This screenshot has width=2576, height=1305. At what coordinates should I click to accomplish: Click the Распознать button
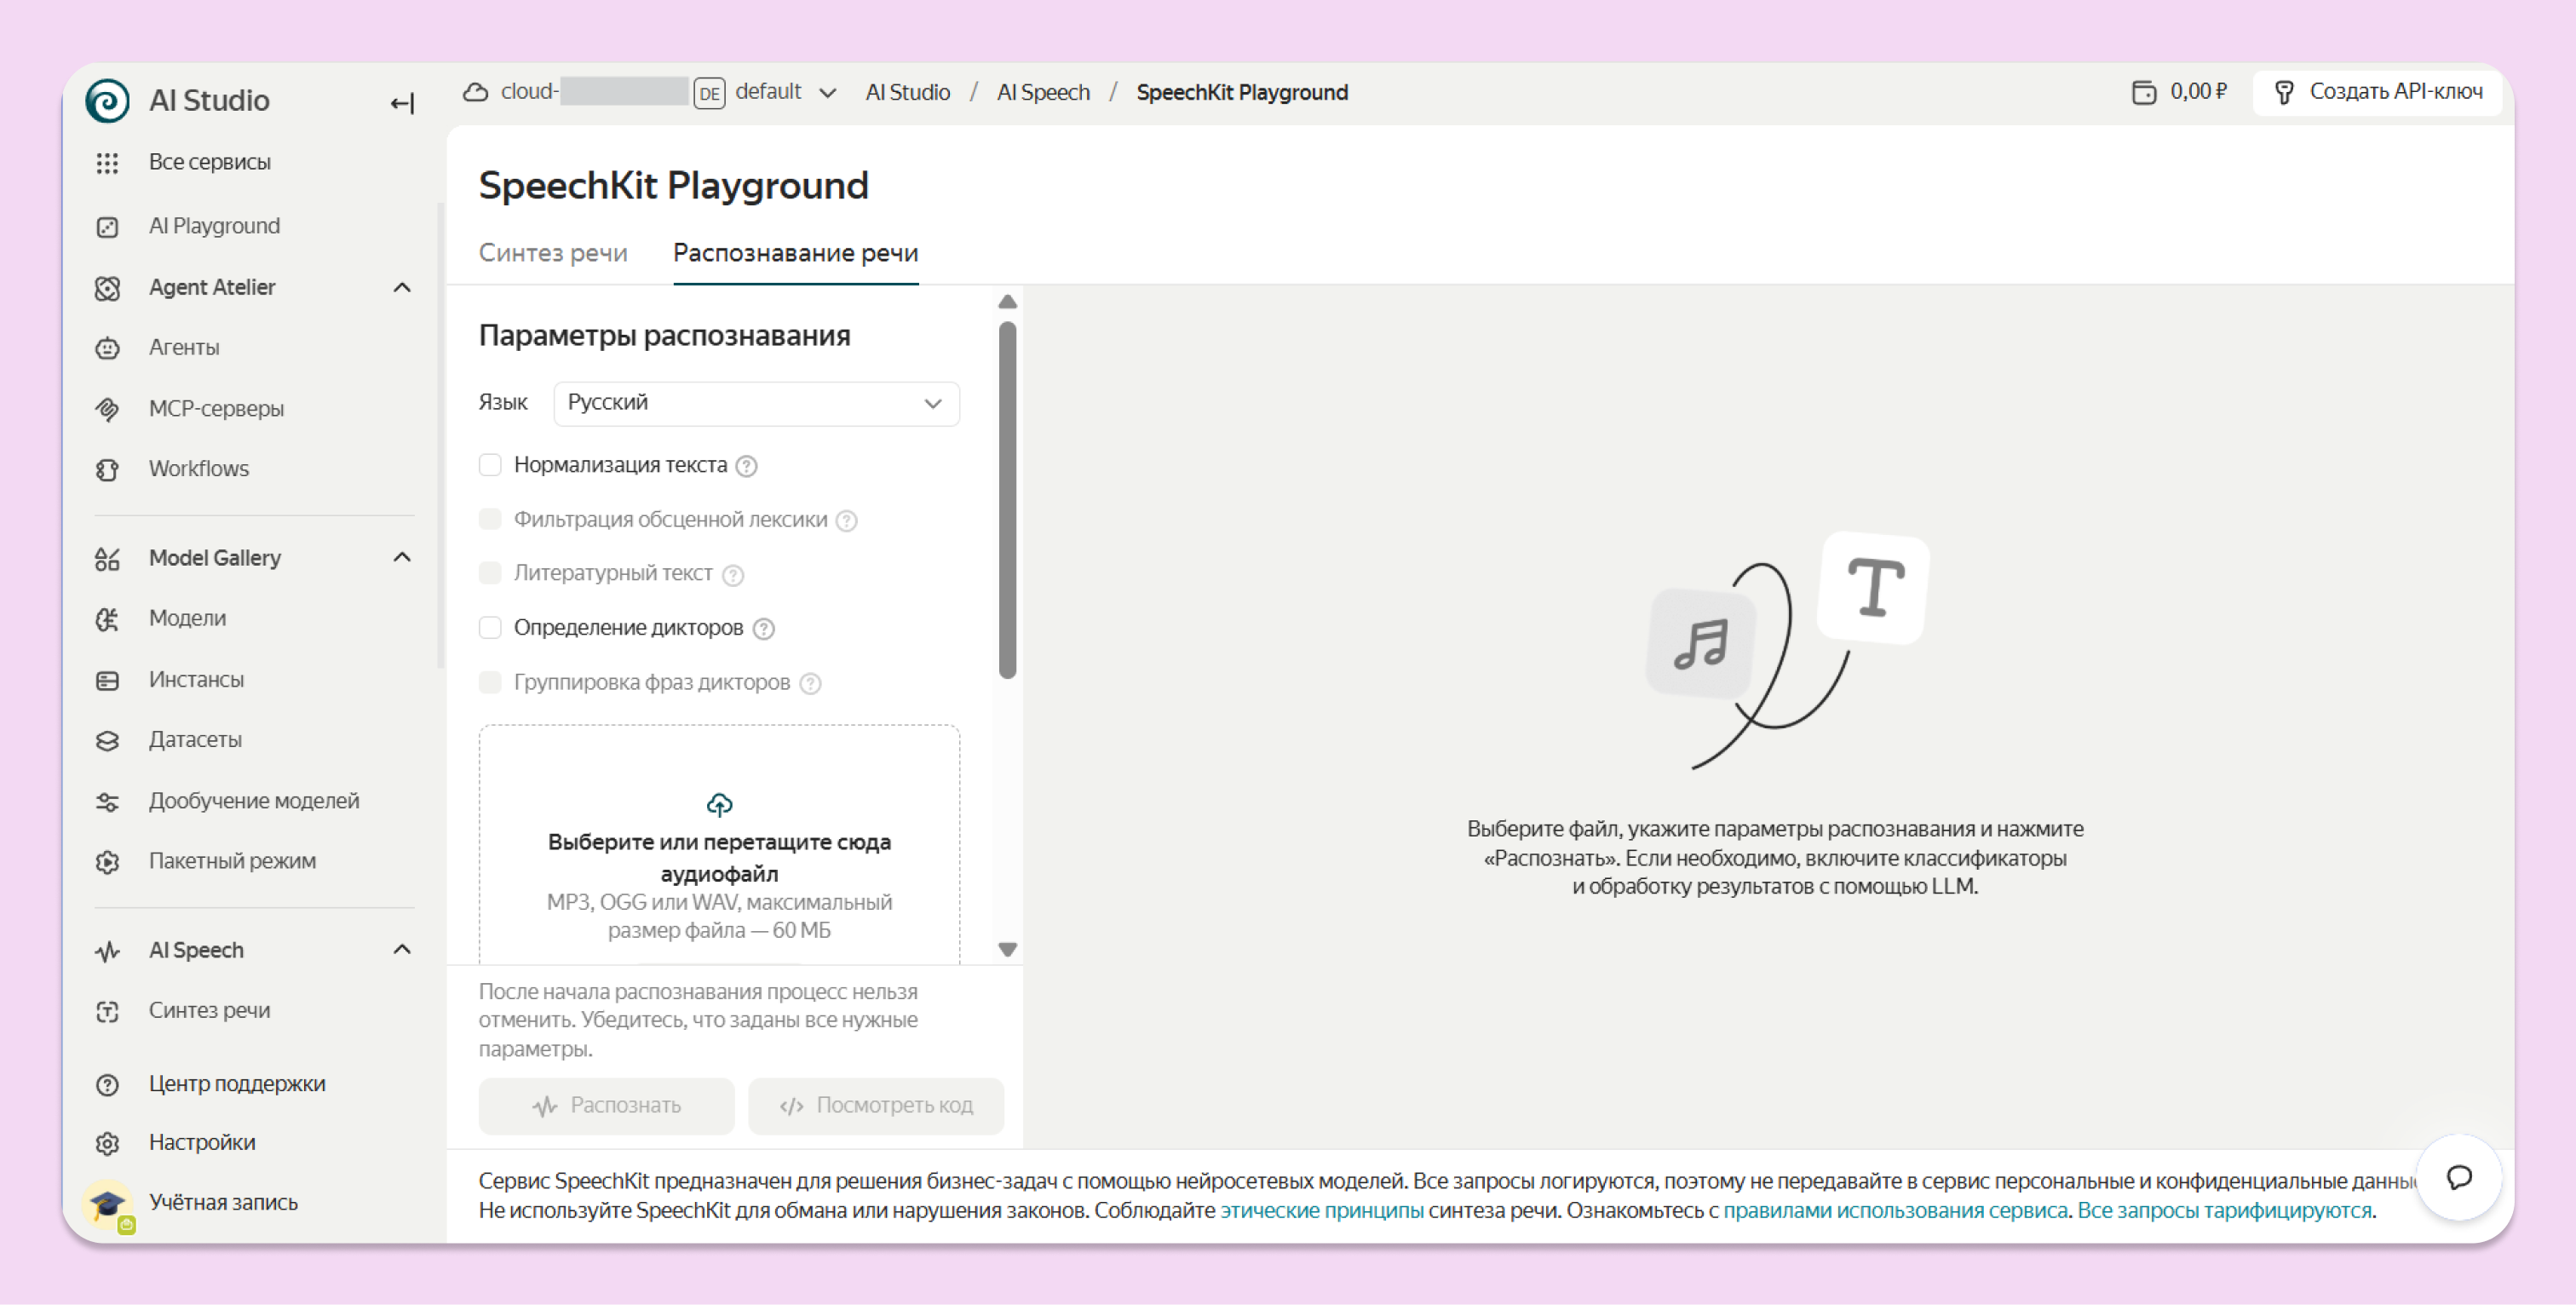(x=606, y=1105)
